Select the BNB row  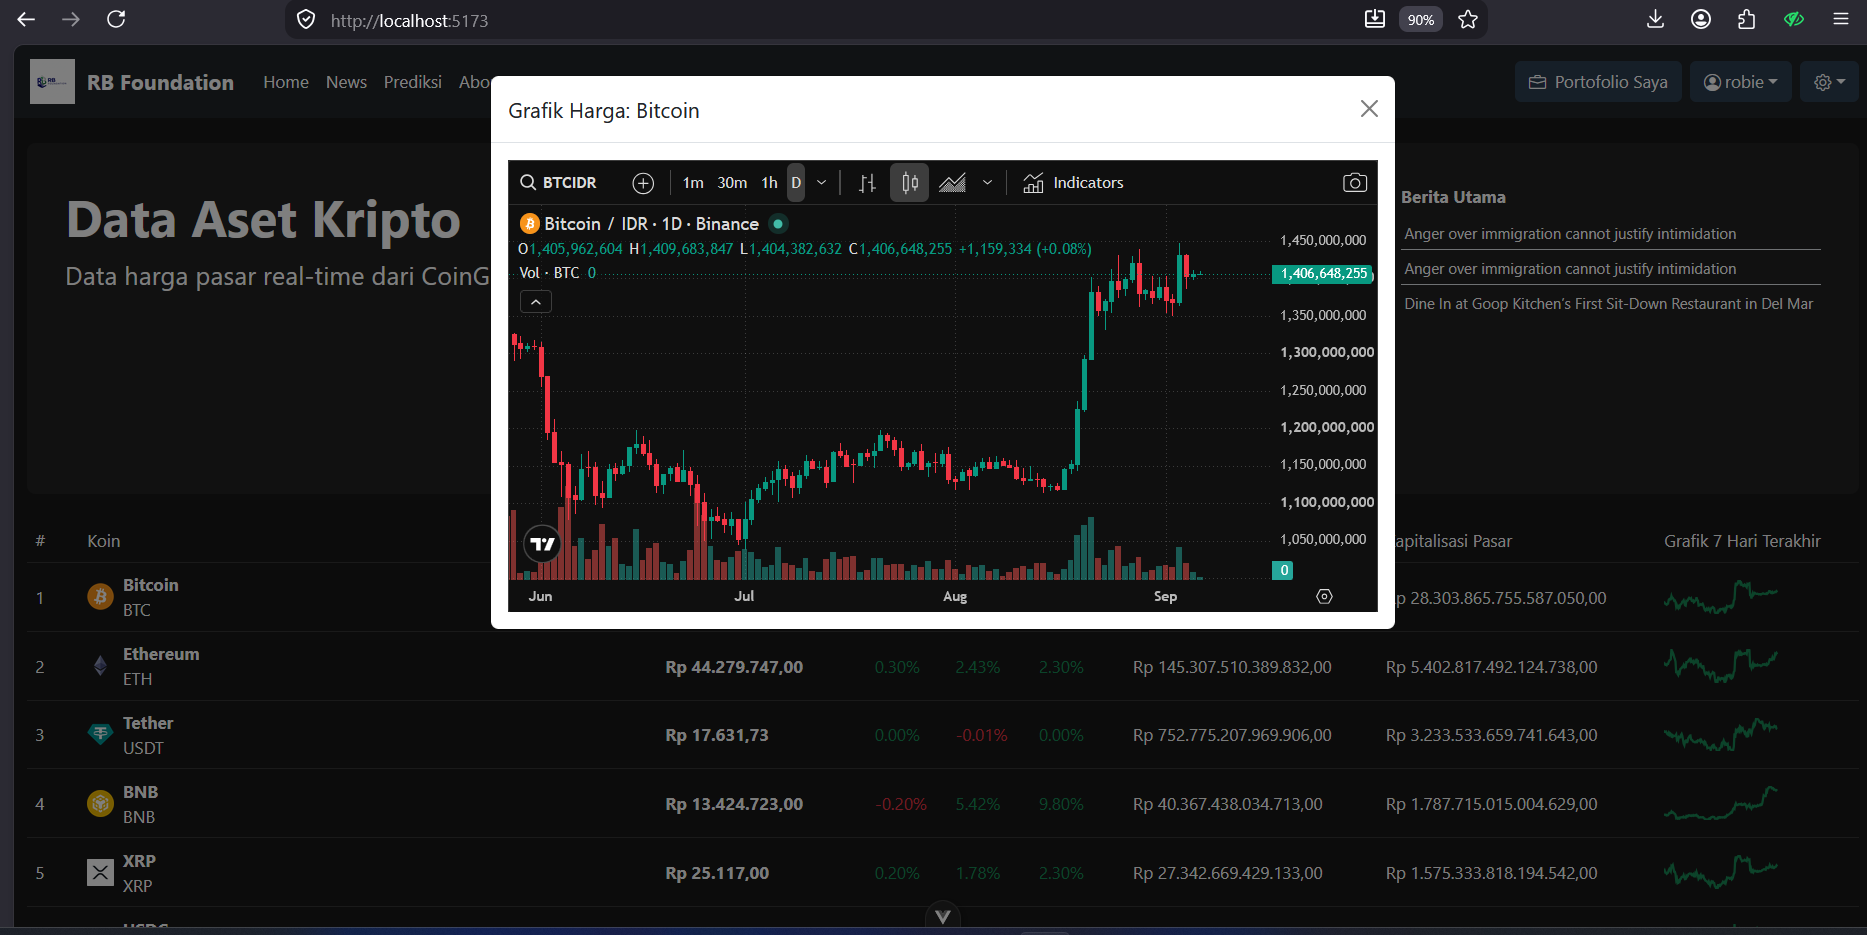point(942,804)
